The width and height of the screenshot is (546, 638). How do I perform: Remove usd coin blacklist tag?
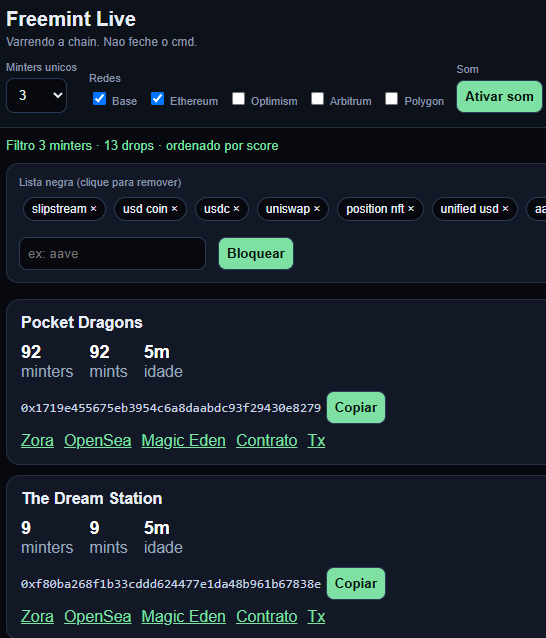click(x=150, y=209)
